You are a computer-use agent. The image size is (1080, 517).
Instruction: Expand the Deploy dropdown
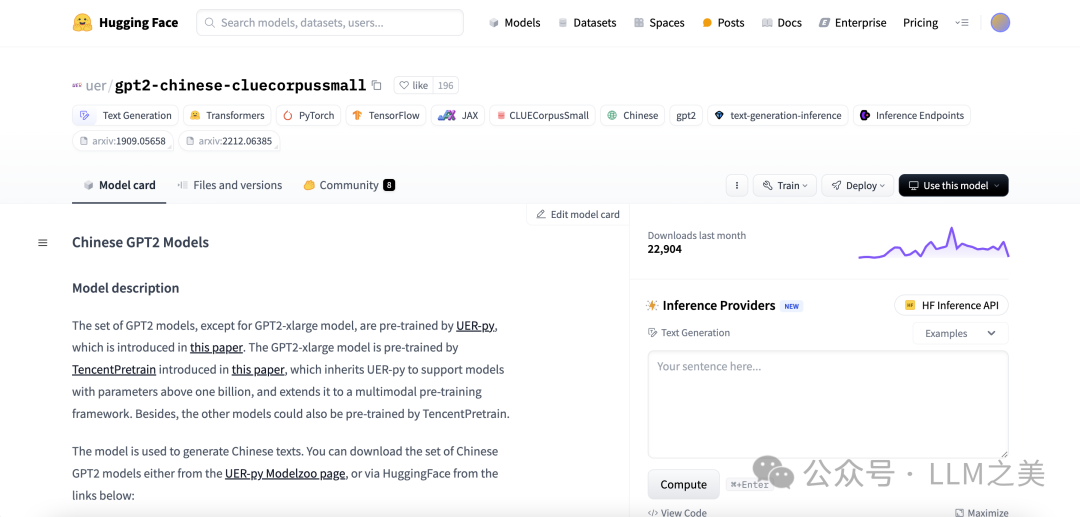pos(858,185)
